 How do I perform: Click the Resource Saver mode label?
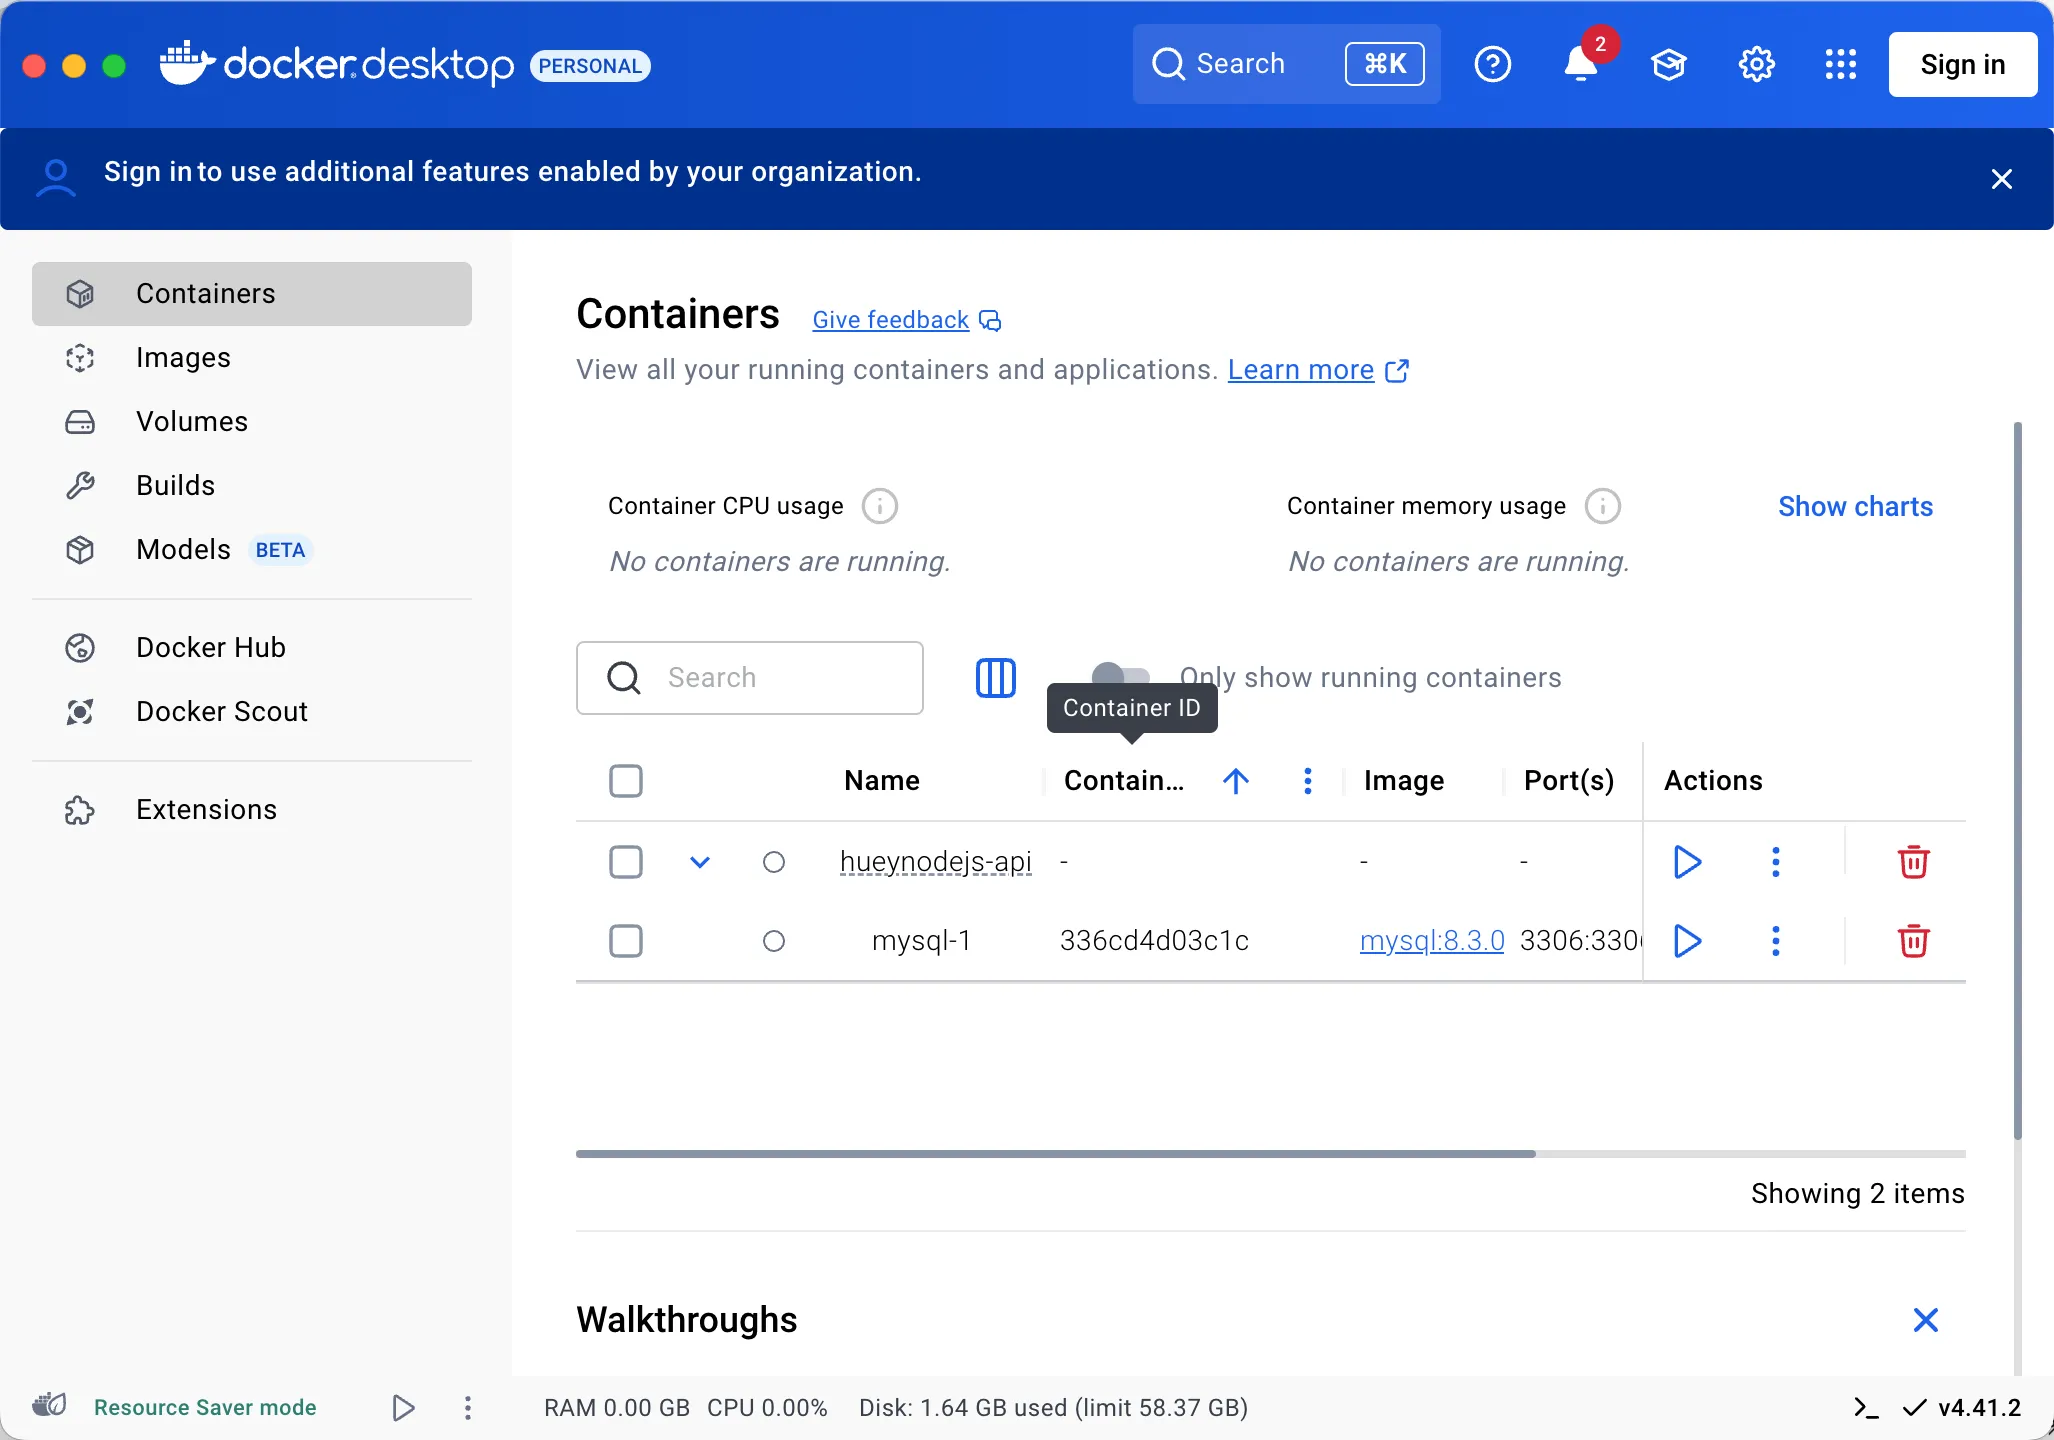tap(205, 1408)
